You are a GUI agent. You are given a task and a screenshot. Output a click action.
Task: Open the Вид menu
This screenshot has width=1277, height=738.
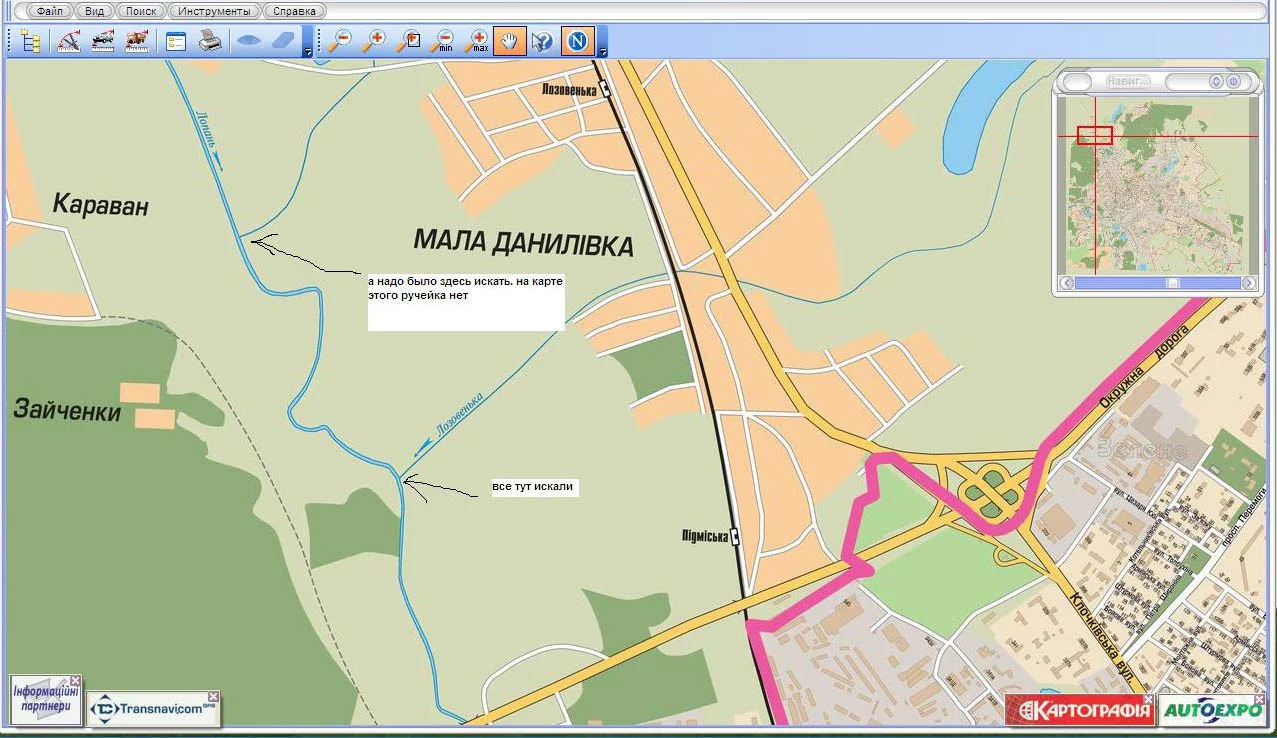pyautogui.click(x=95, y=11)
